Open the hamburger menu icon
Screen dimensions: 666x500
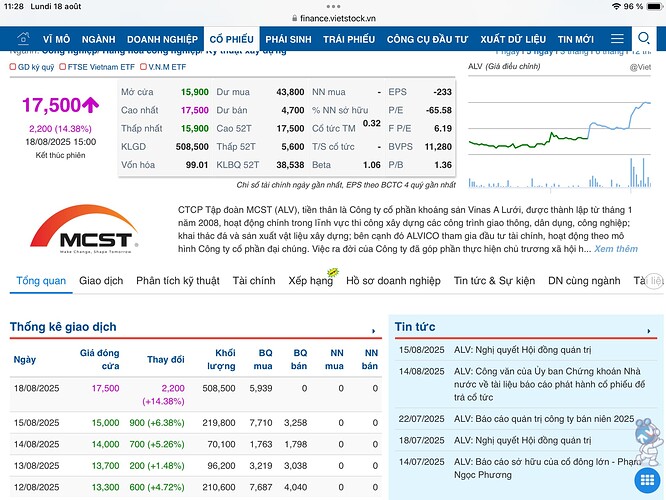(x=617, y=39)
